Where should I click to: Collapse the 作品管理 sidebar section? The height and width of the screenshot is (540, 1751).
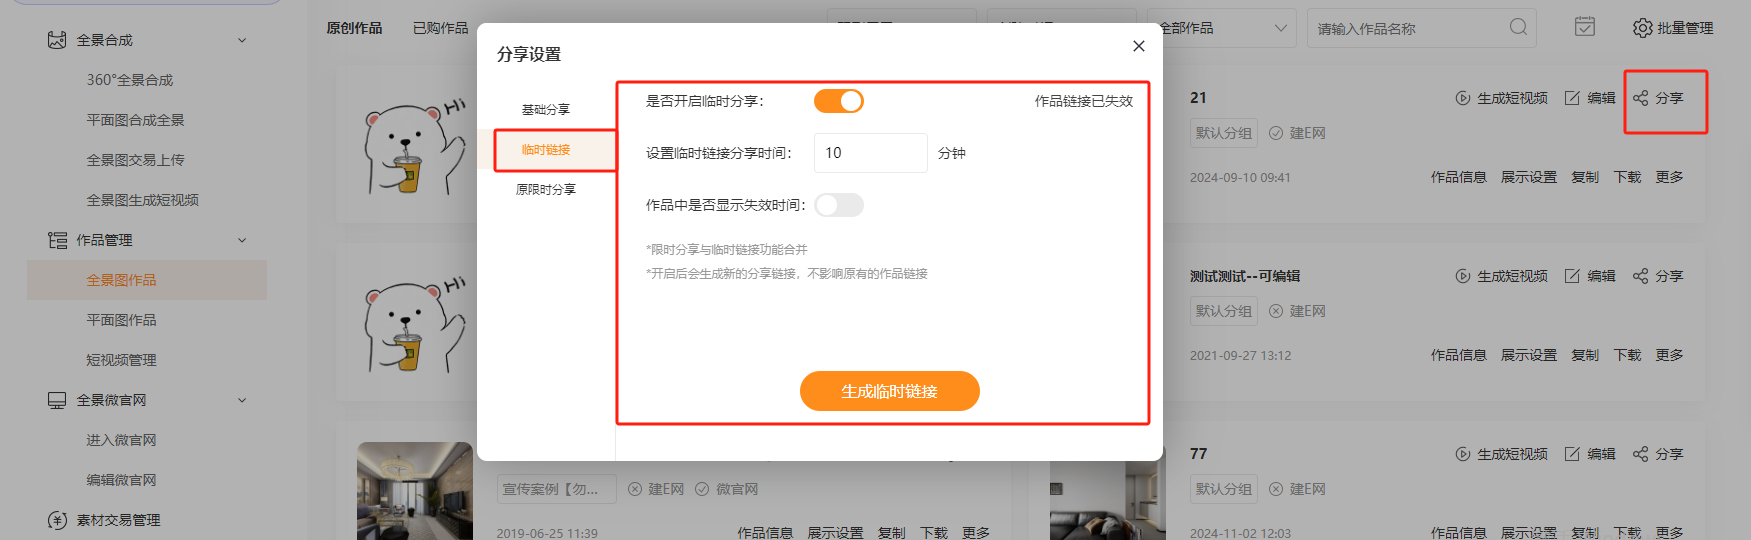(x=241, y=240)
